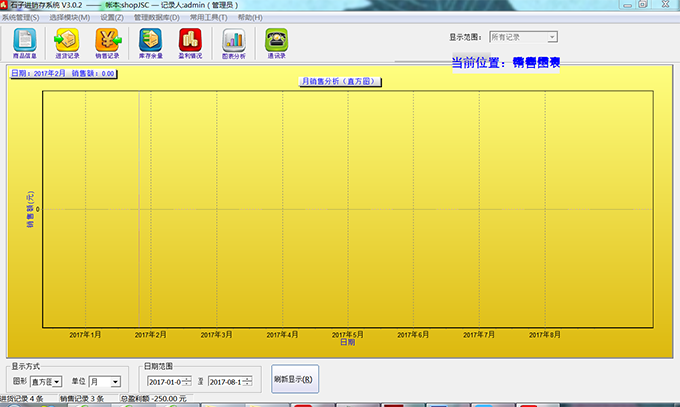
Task: Expand the 单位 unit dropdown
Action: point(115,382)
